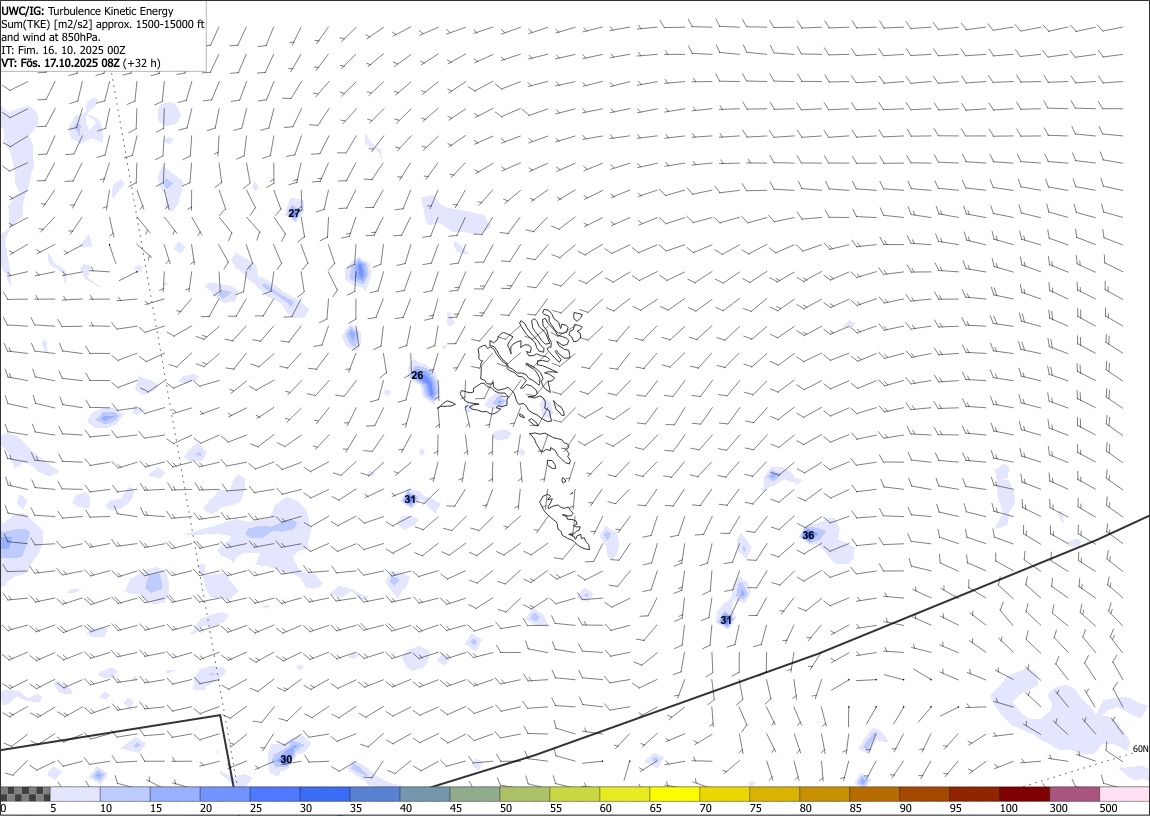Click the 'Sum(TKE) [m2/s2] approx. 1500-15000 ft' line

(x=103, y=24)
